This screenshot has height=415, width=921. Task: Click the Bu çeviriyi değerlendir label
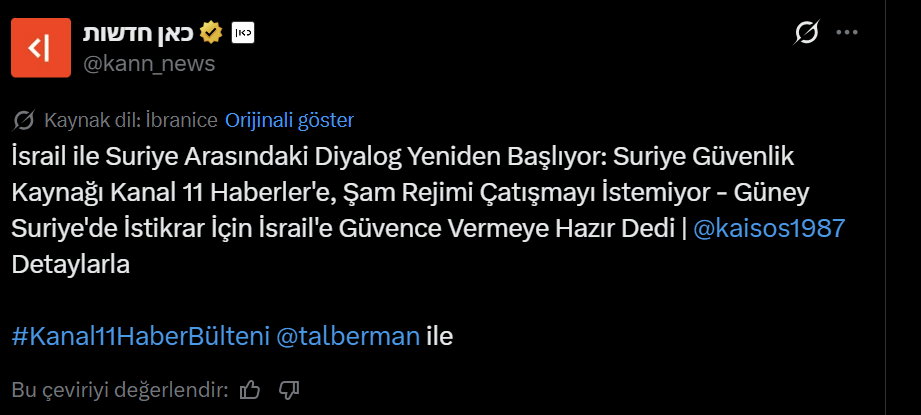click(120, 389)
